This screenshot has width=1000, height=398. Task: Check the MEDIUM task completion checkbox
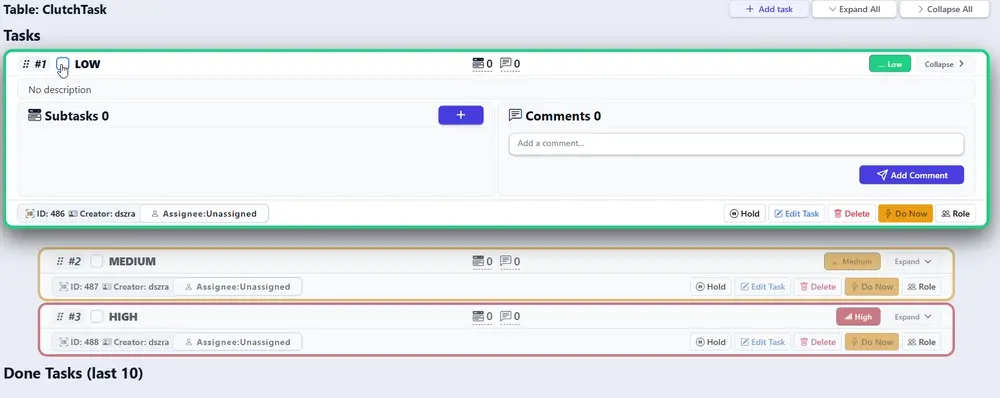(96, 262)
